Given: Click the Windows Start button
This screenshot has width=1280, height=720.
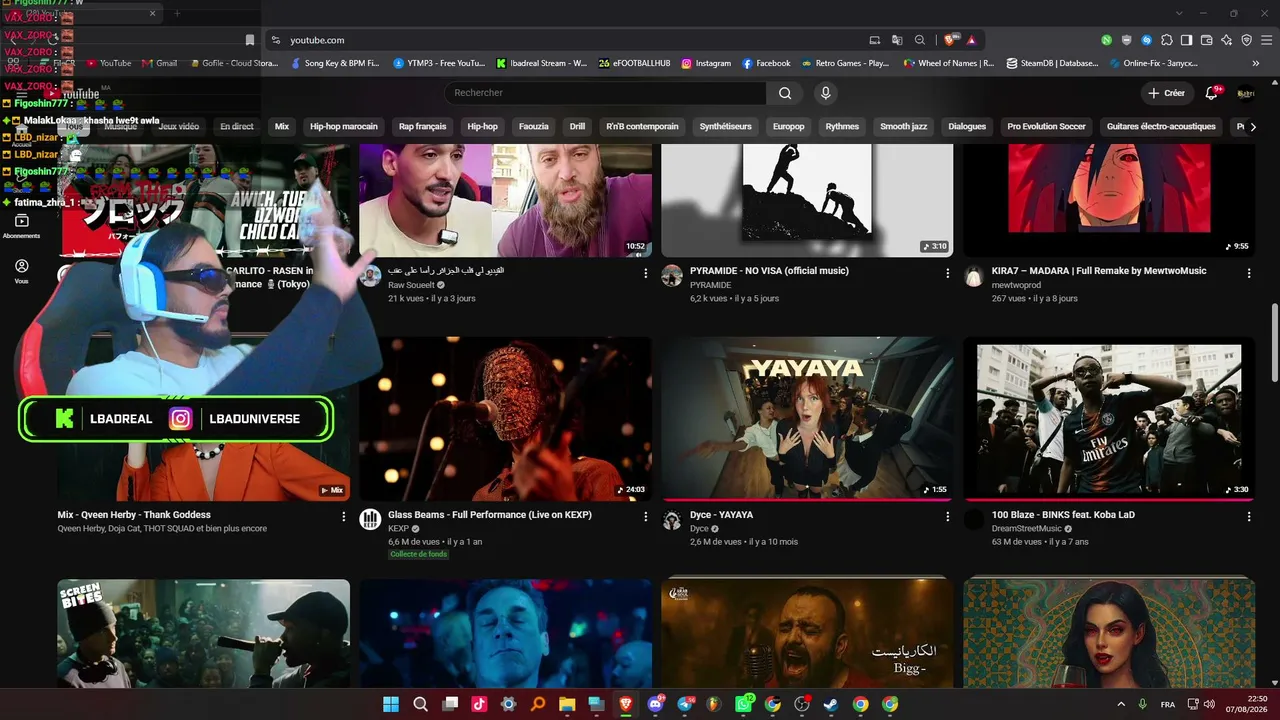Looking at the screenshot, I should 391,704.
